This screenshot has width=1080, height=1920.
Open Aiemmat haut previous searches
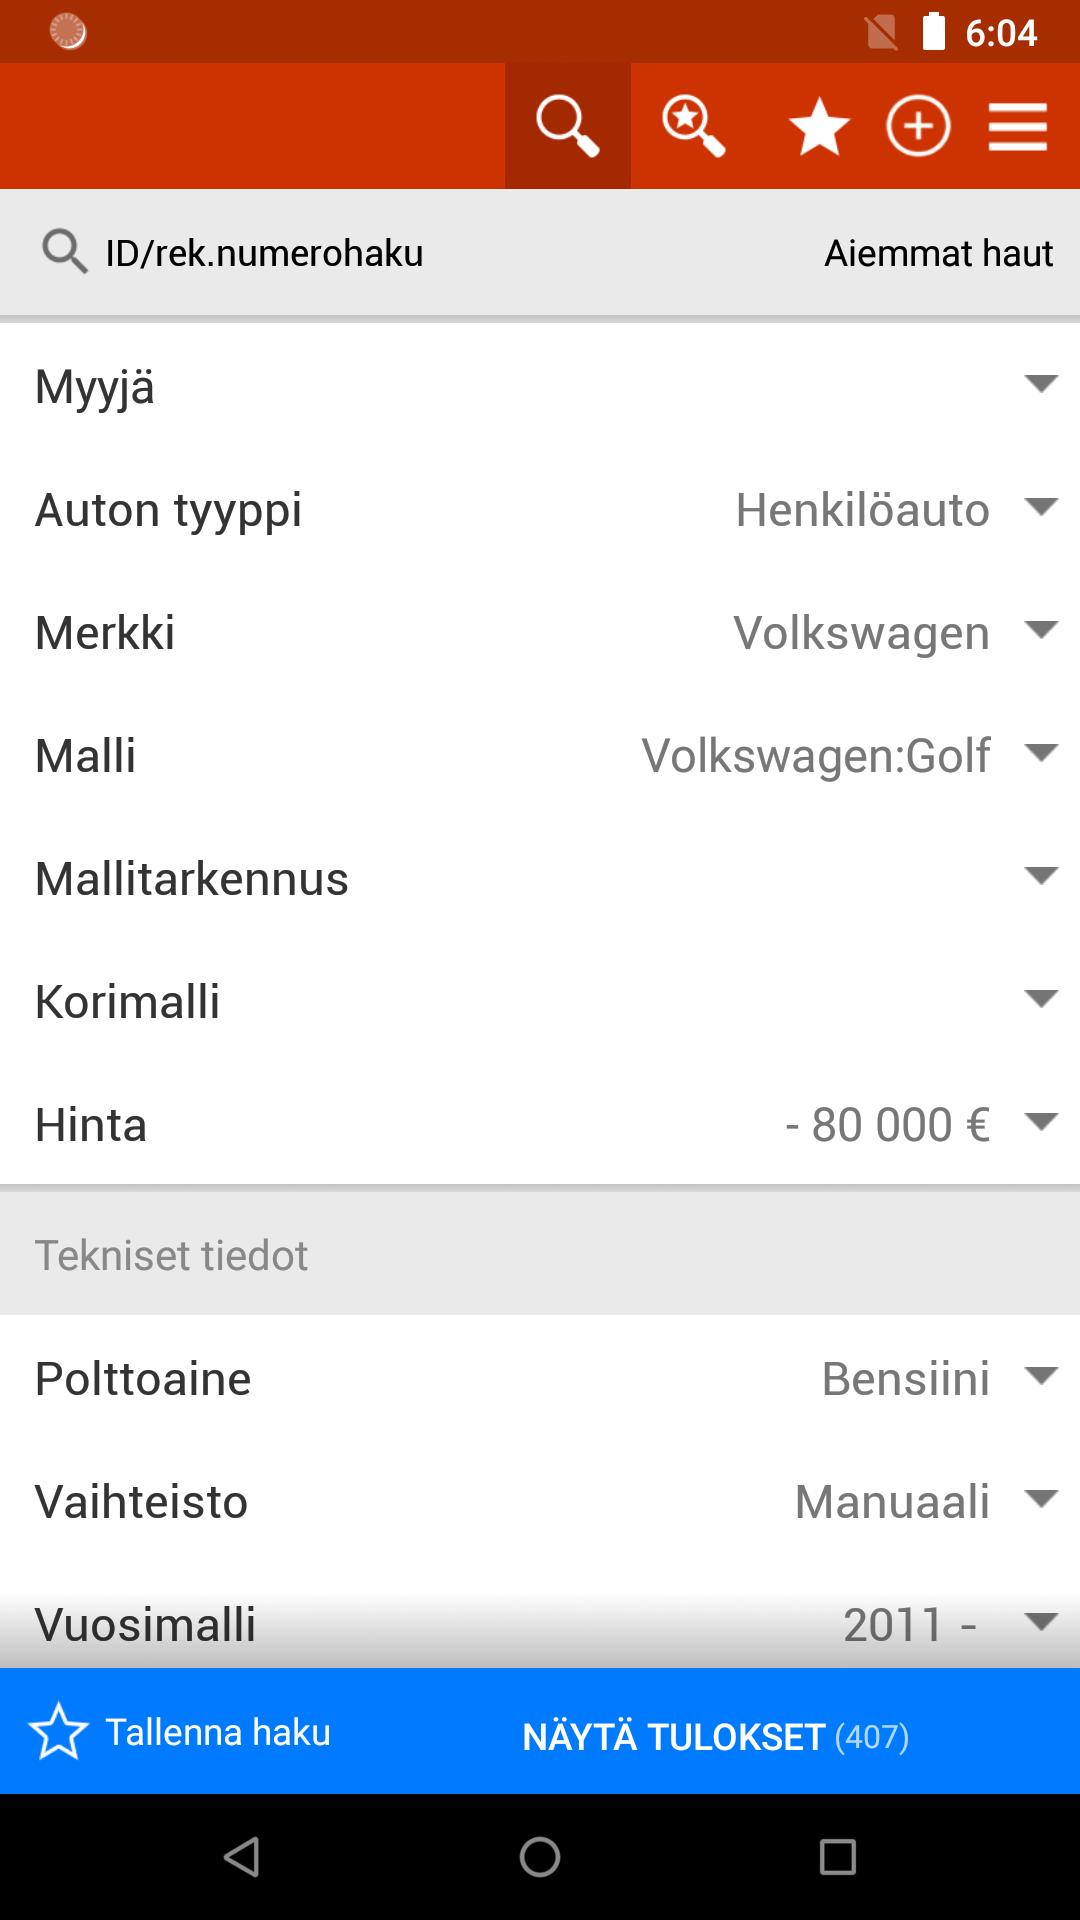pyautogui.click(x=938, y=253)
